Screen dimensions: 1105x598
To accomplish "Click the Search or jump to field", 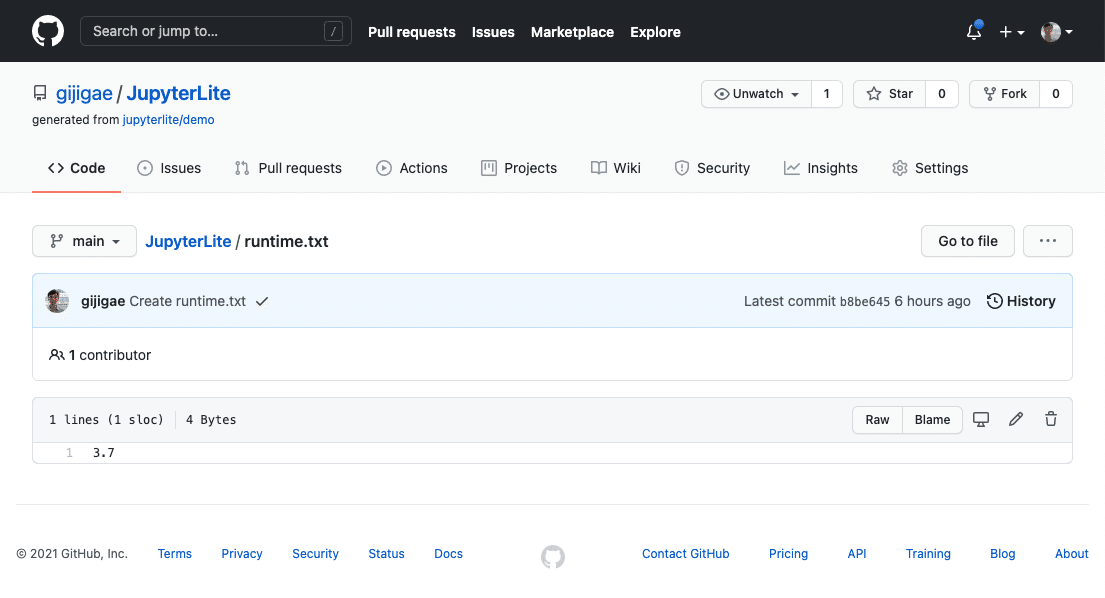I will tap(215, 31).
